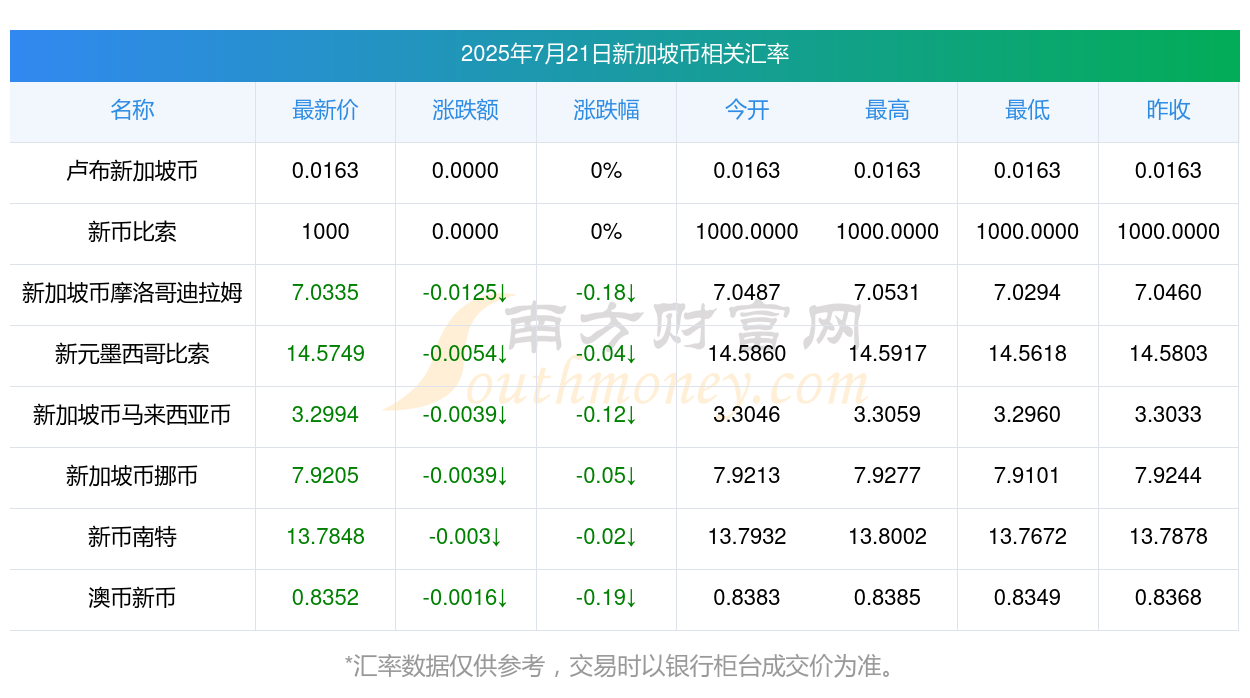
Task: Click the 最新价 column header
Action: (325, 110)
